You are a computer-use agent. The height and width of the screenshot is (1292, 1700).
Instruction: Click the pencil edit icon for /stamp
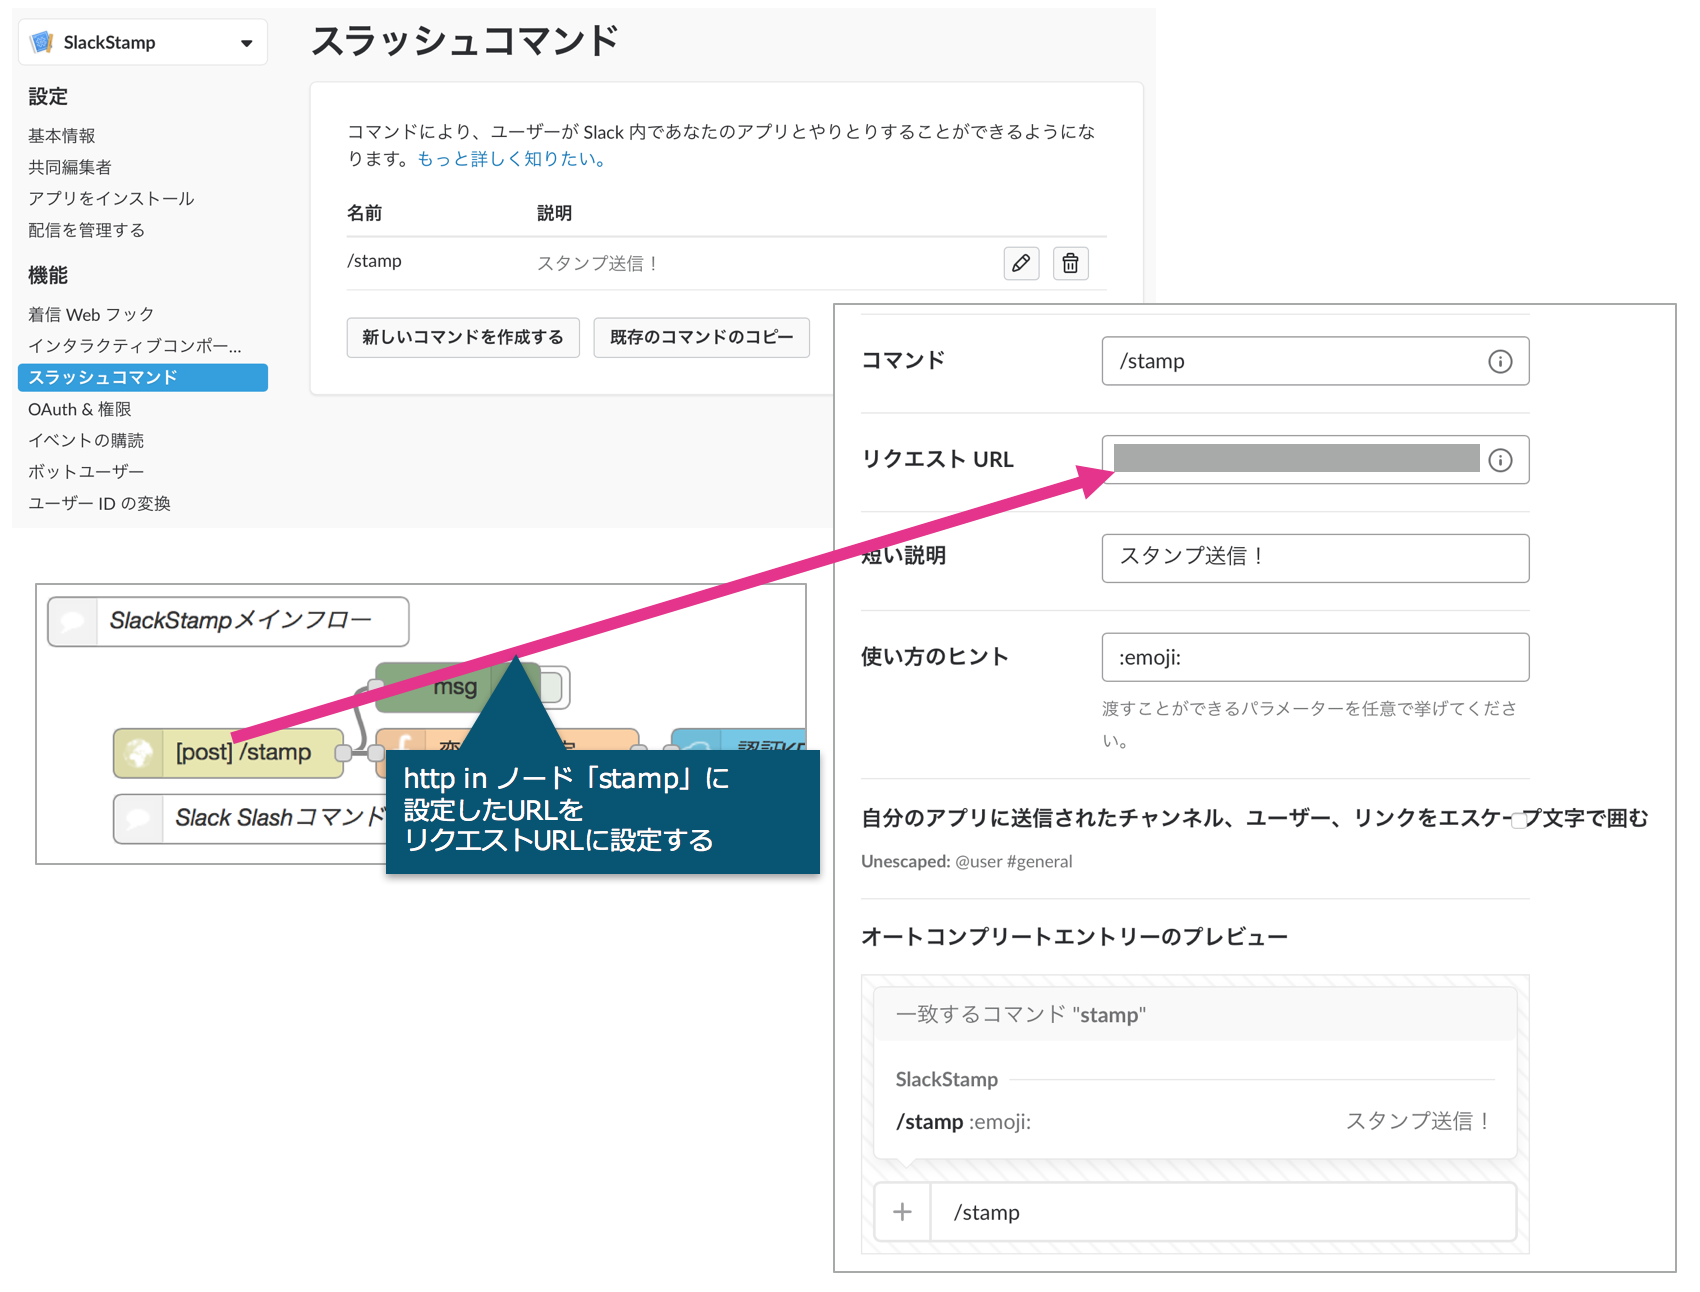click(x=1021, y=263)
